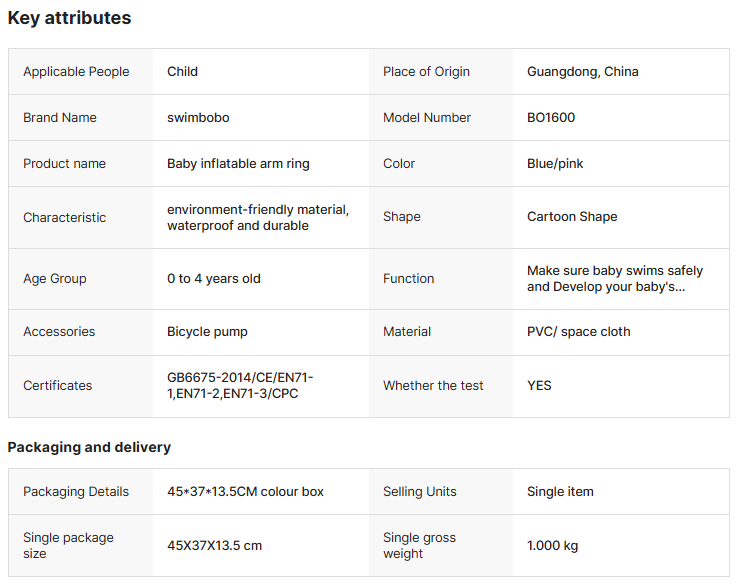This screenshot has height=584, width=744.
Task: Select the Baby inflatable arm ring text
Action: 238,164
